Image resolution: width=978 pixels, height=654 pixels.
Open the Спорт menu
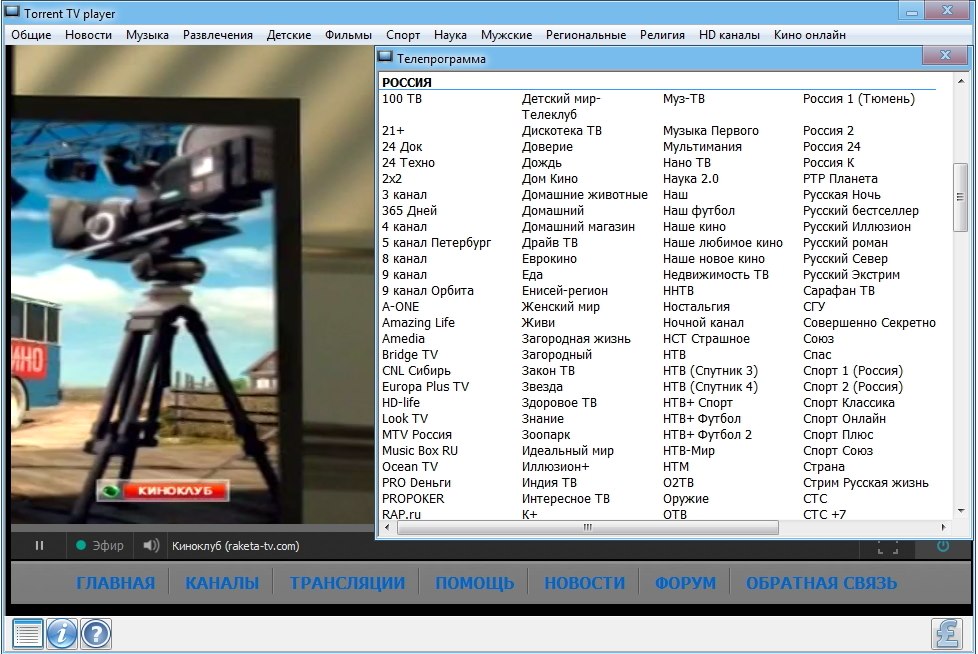tap(403, 35)
